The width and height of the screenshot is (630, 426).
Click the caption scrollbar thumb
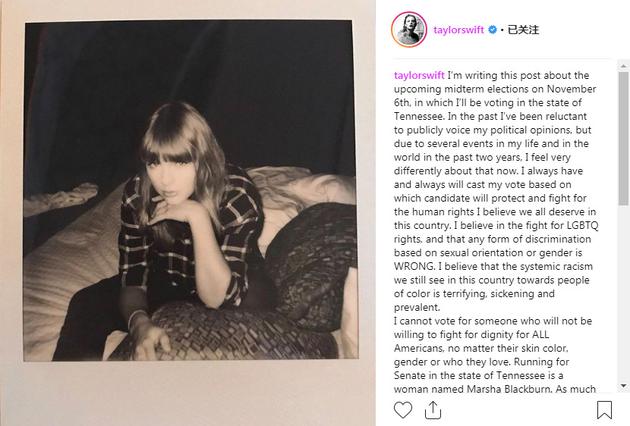coord(624,139)
